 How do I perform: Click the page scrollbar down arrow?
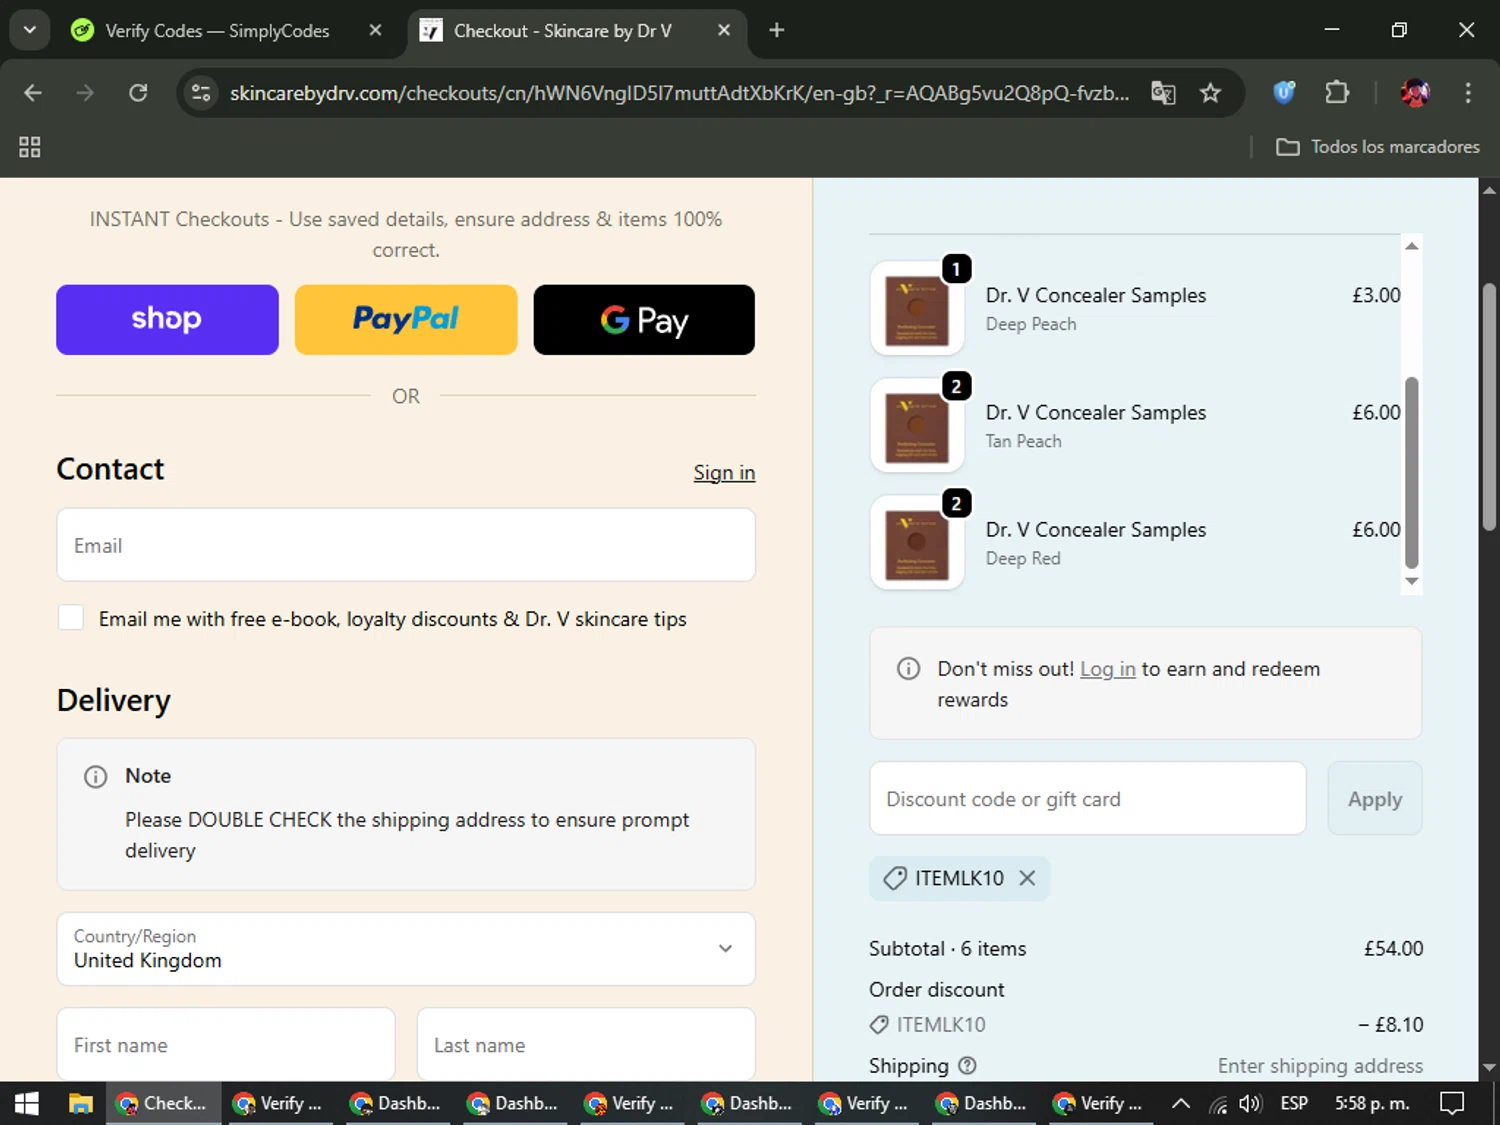pos(1489,1068)
